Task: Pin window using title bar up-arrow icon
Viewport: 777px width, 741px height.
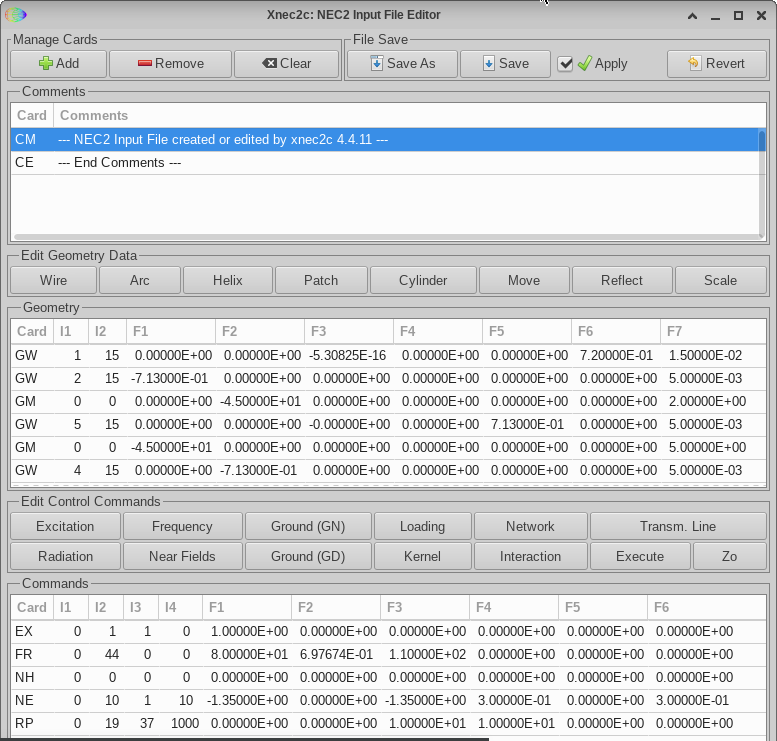Action: point(692,15)
